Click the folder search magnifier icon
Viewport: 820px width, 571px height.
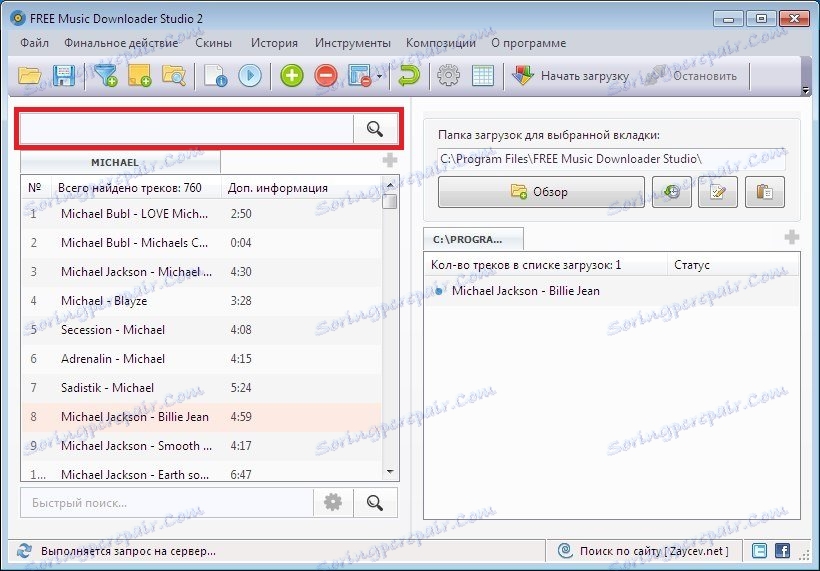pyautogui.click(x=174, y=76)
